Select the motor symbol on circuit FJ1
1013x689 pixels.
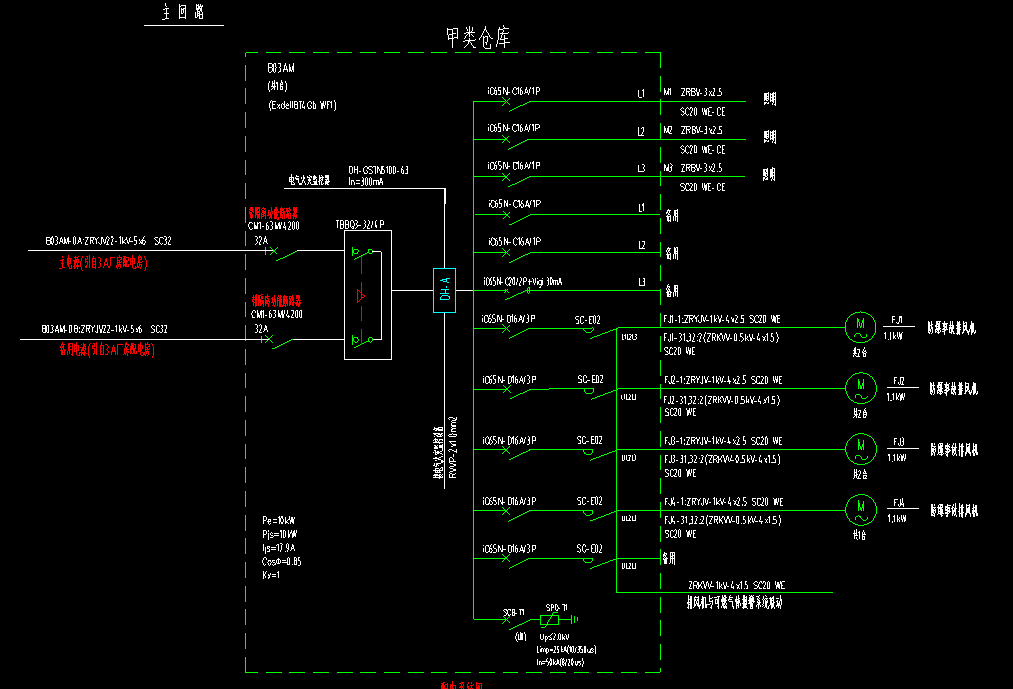point(860,328)
